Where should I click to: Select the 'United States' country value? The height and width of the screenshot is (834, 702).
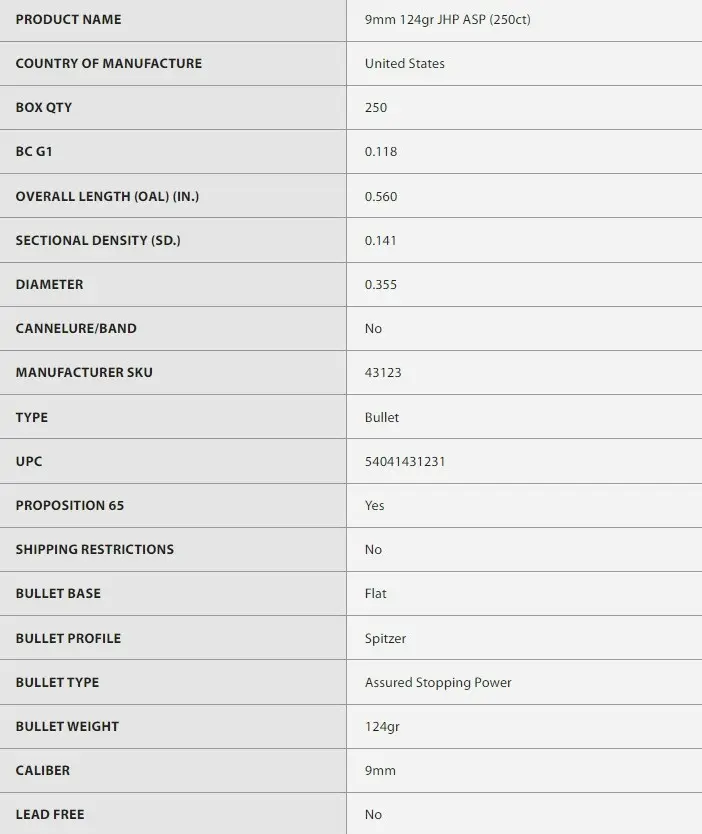(x=404, y=63)
